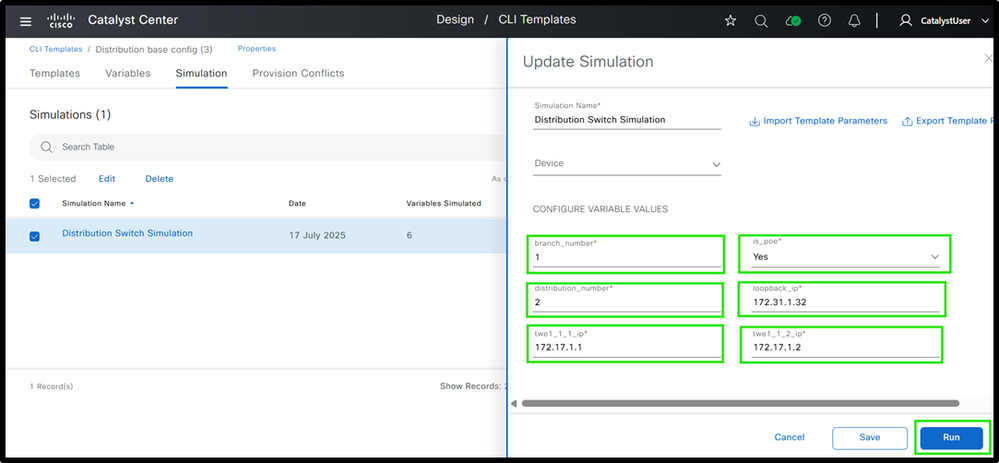Click the Distribution base config (3) breadcrumb
Viewport: 999px width, 463px height.
[154, 50]
